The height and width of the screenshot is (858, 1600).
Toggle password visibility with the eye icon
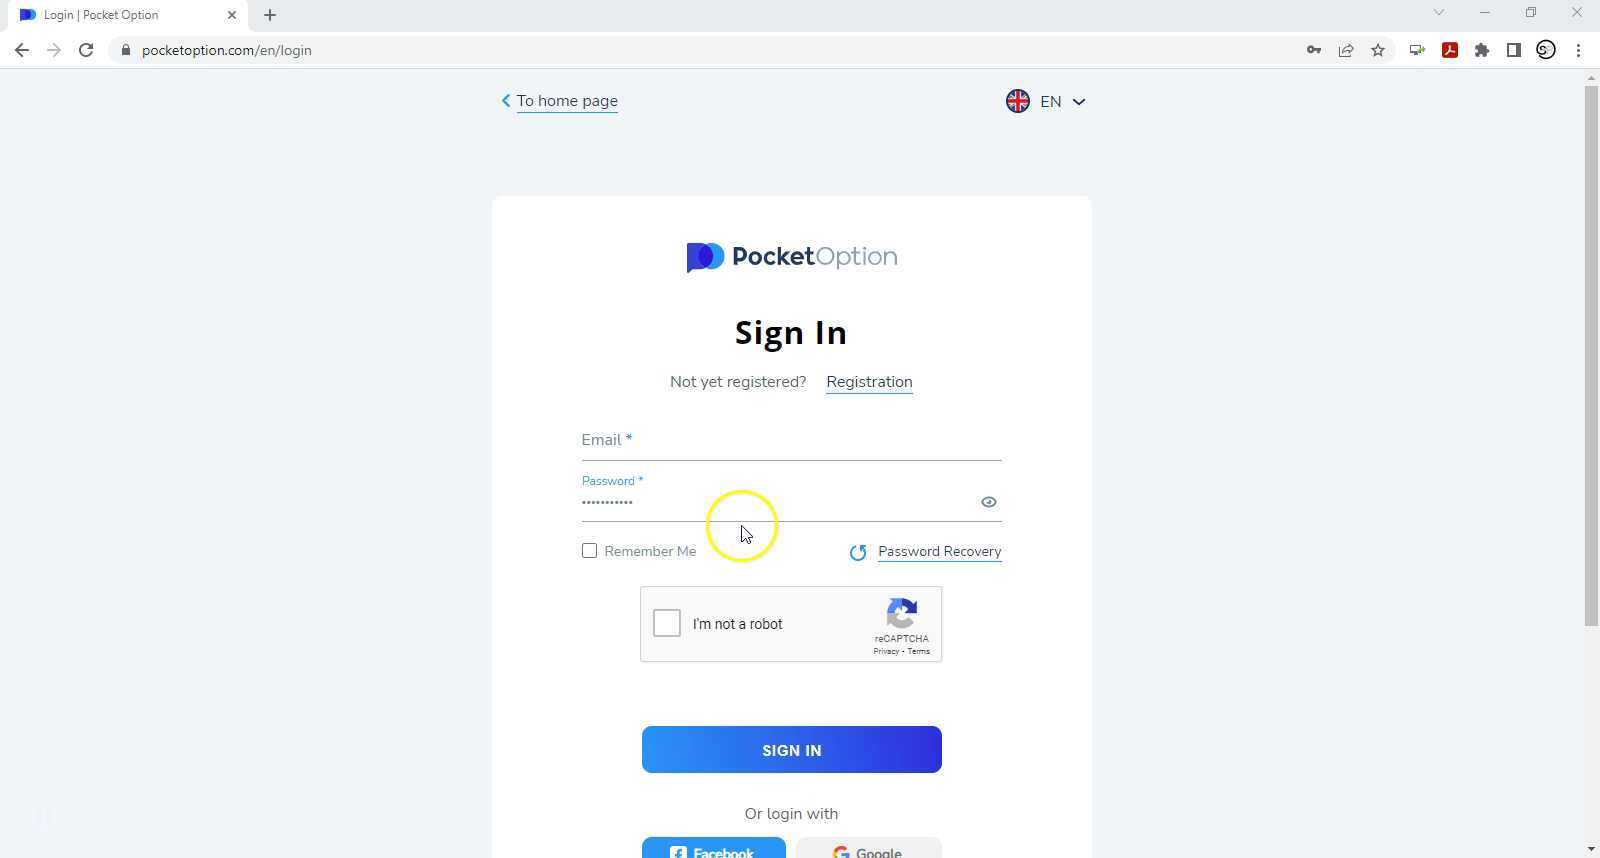pos(988,501)
